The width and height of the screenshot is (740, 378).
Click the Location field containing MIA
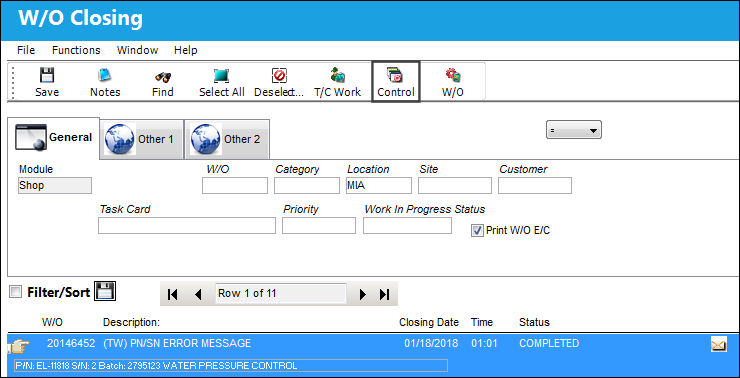(378, 185)
